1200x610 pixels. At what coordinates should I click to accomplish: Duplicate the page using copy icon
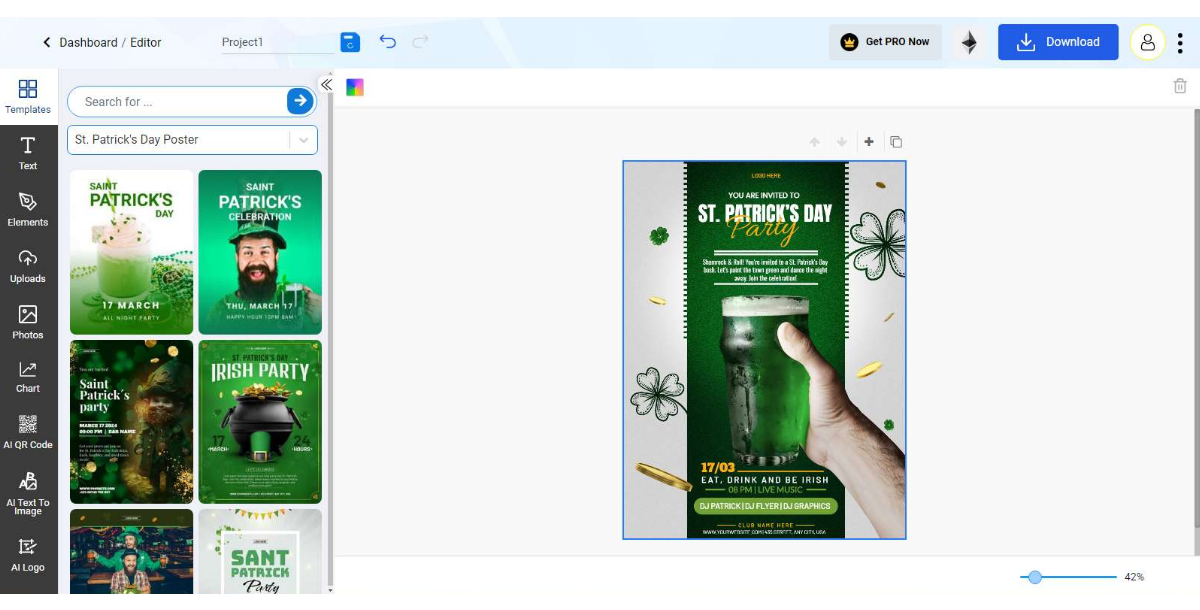[x=896, y=142]
